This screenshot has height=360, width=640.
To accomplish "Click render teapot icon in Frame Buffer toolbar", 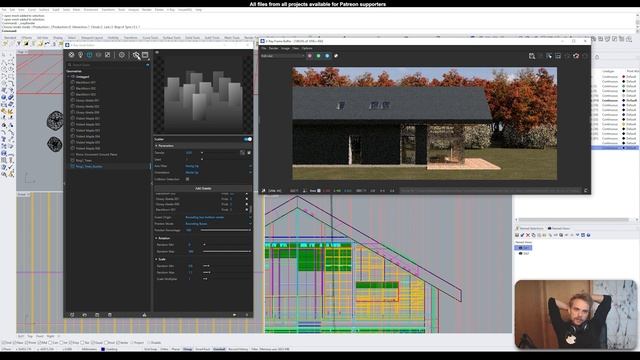I will click(x=576, y=56).
